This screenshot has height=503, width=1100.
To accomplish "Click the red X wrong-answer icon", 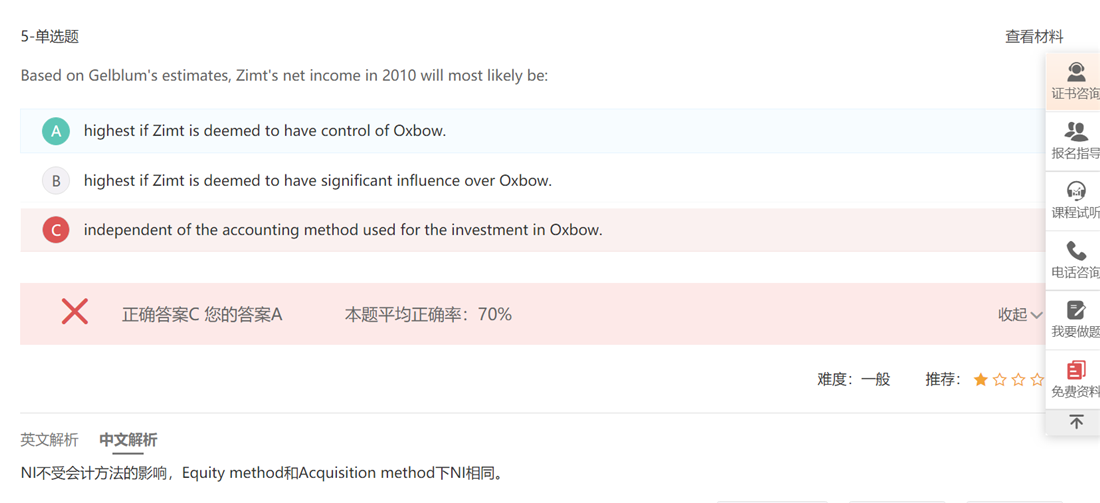I will pos(75,312).
